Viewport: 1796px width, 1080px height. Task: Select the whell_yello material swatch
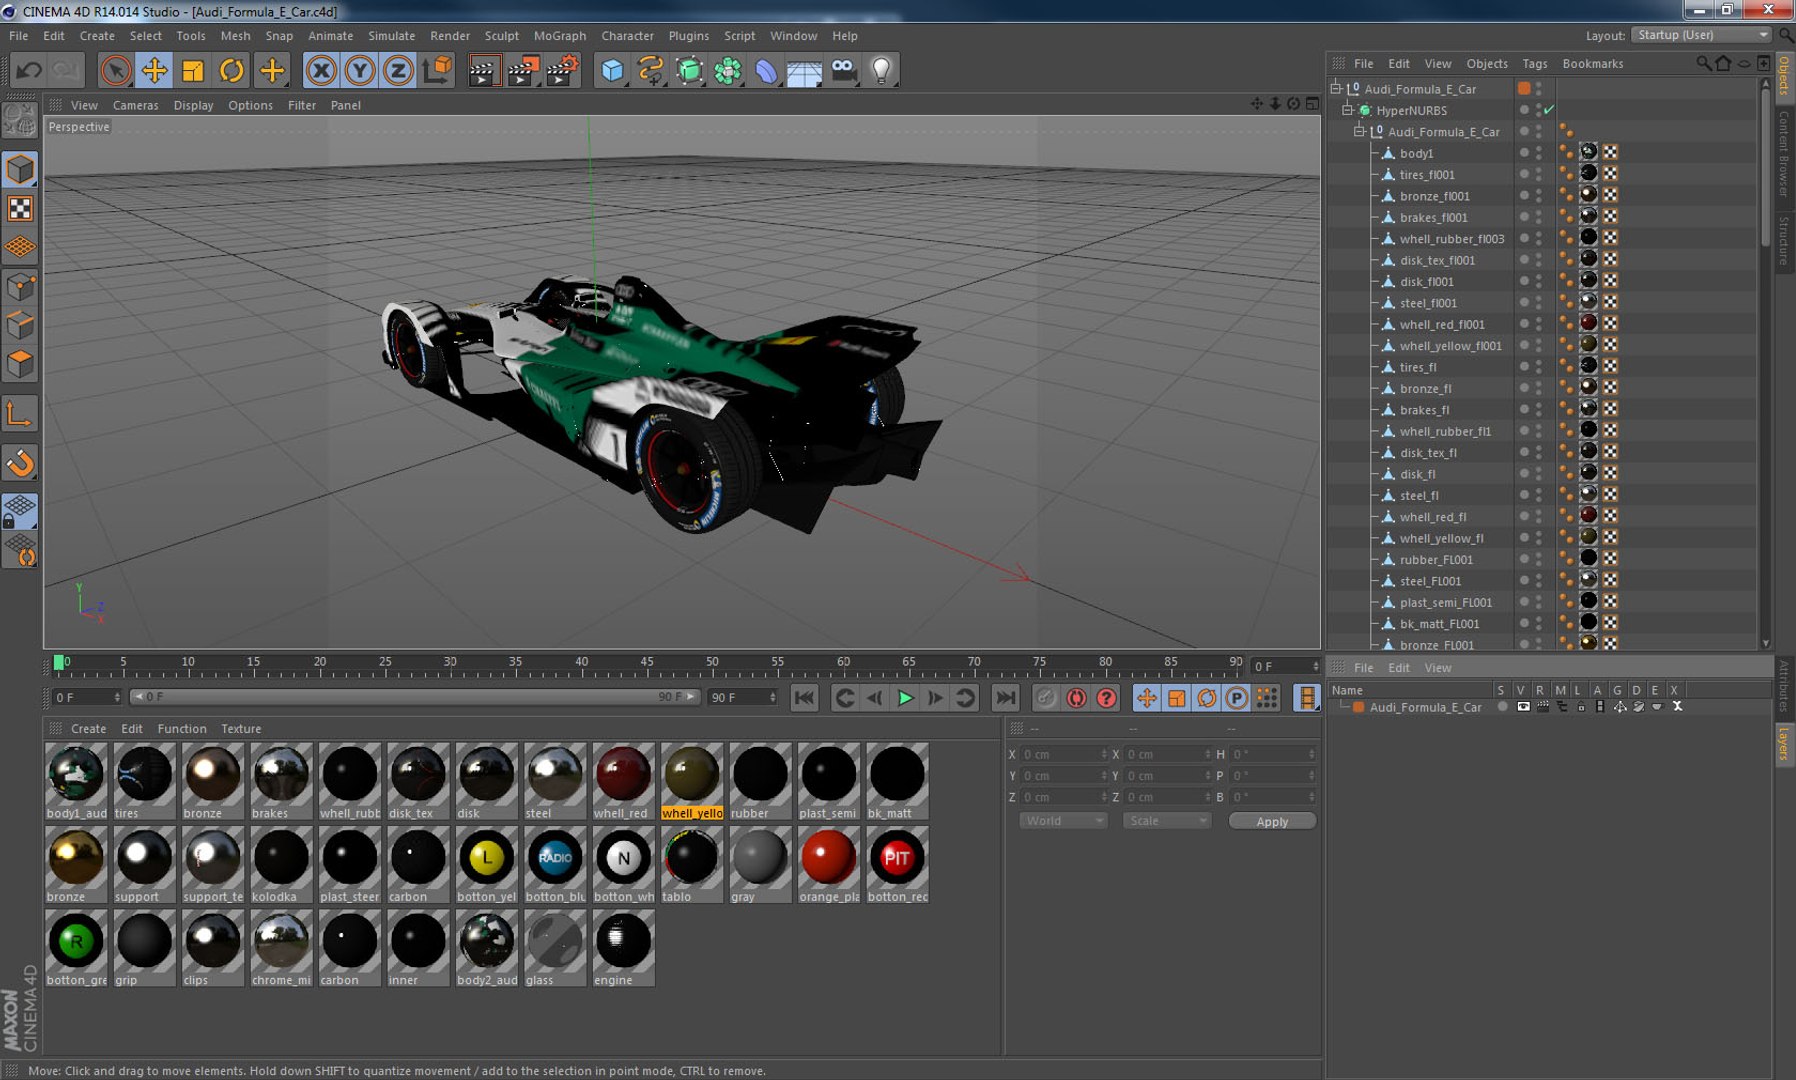click(x=692, y=781)
